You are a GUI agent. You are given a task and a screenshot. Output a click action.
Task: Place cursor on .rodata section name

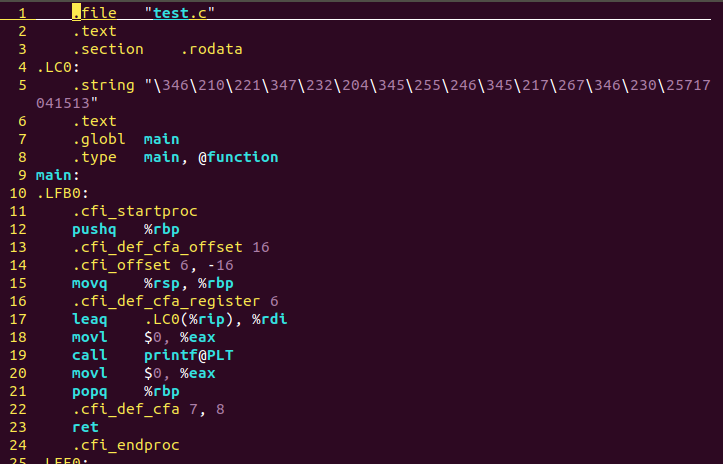point(212,49)
